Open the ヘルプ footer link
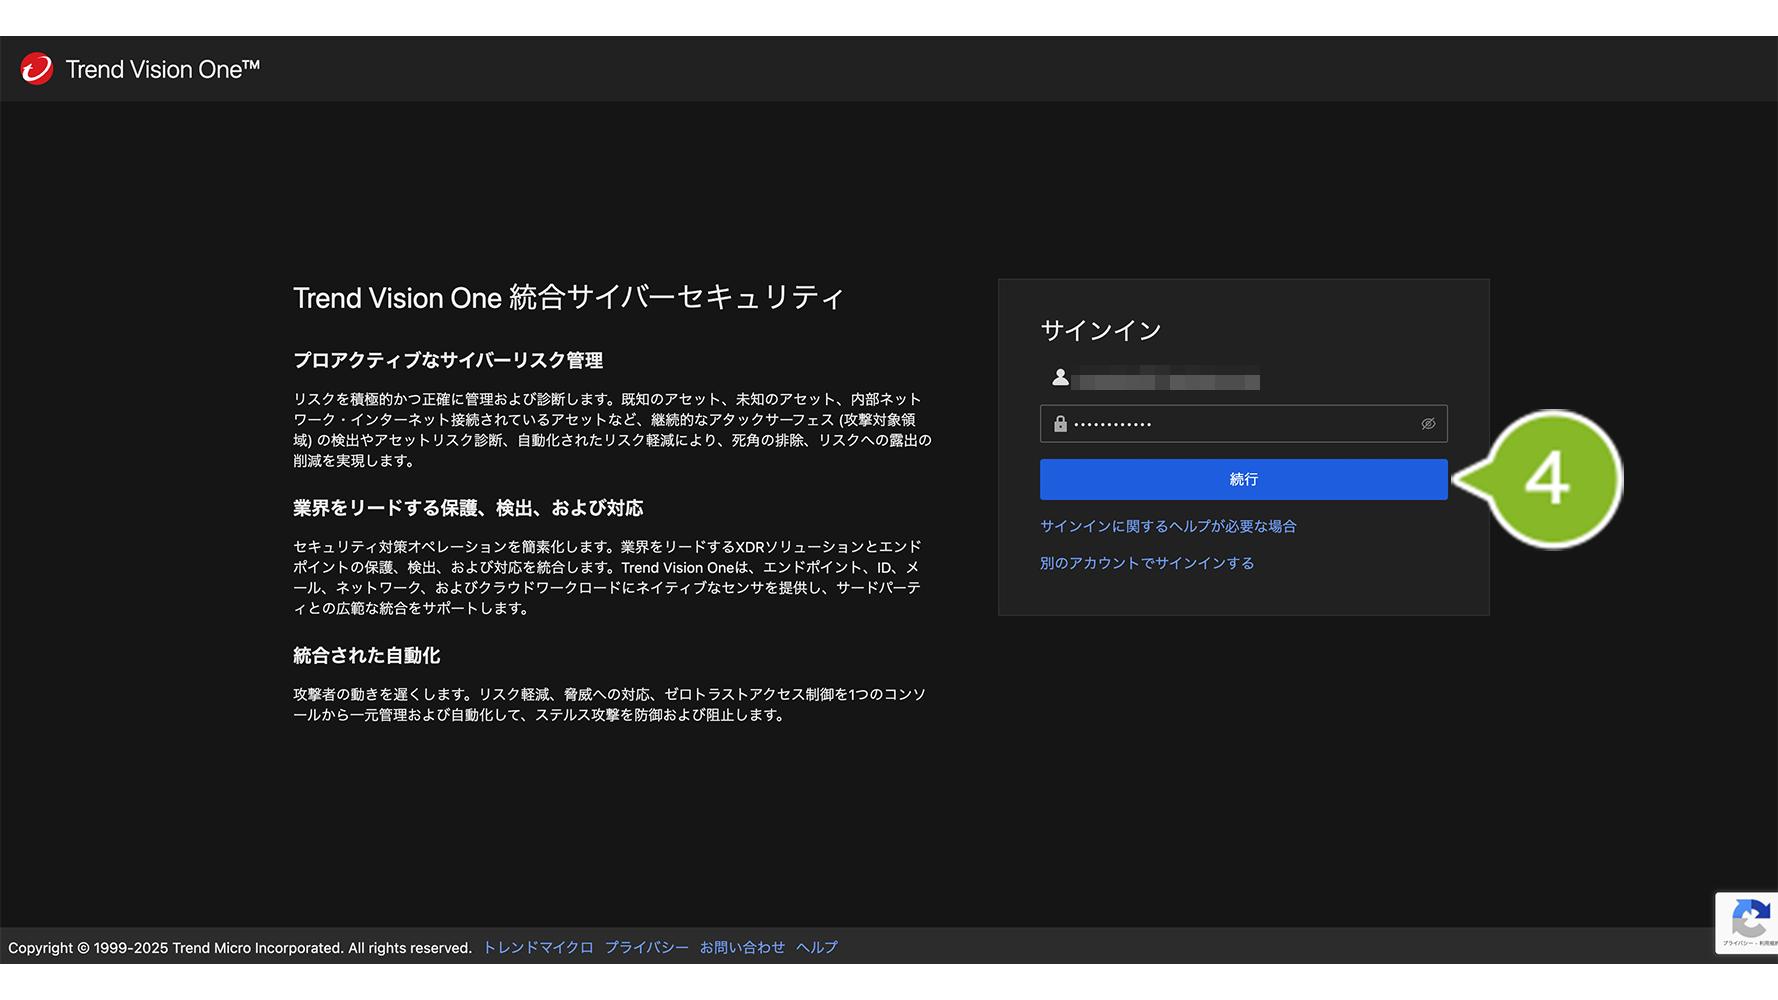This screenshot has width=1778, height=1000. (816, 947)
